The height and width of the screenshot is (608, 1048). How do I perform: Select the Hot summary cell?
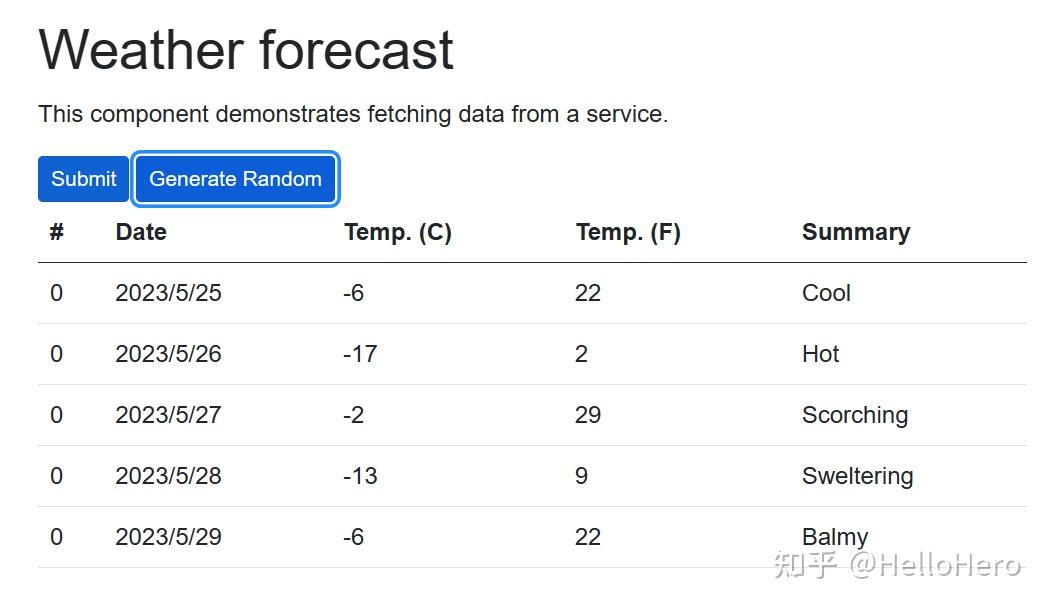[x=820, y=354]
